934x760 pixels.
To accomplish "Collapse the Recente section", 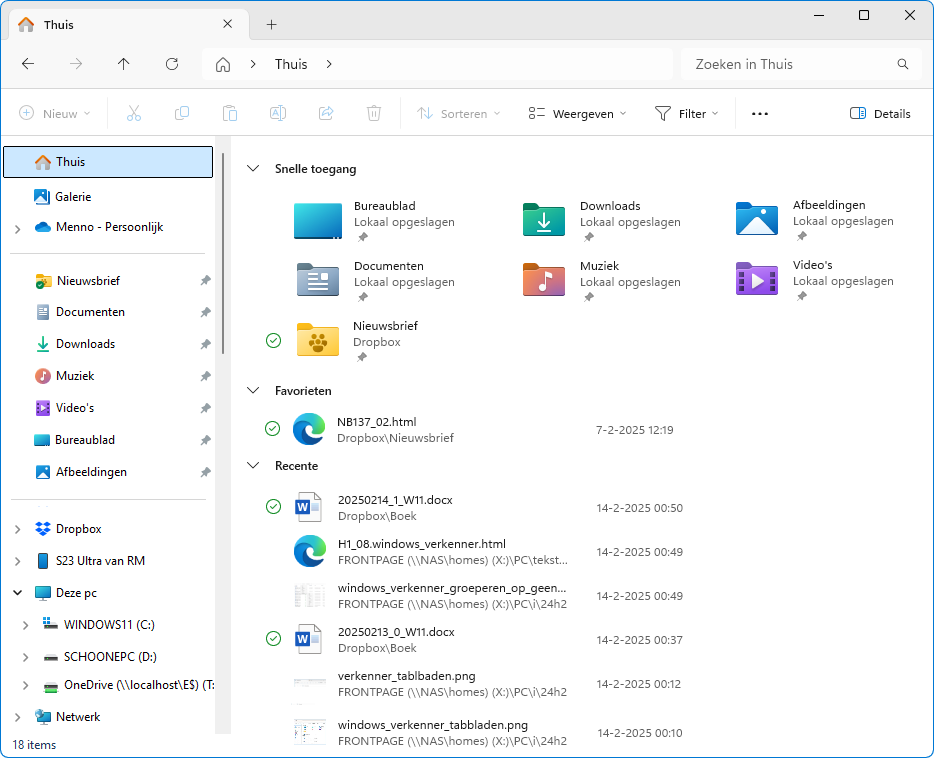I will 253,466.
